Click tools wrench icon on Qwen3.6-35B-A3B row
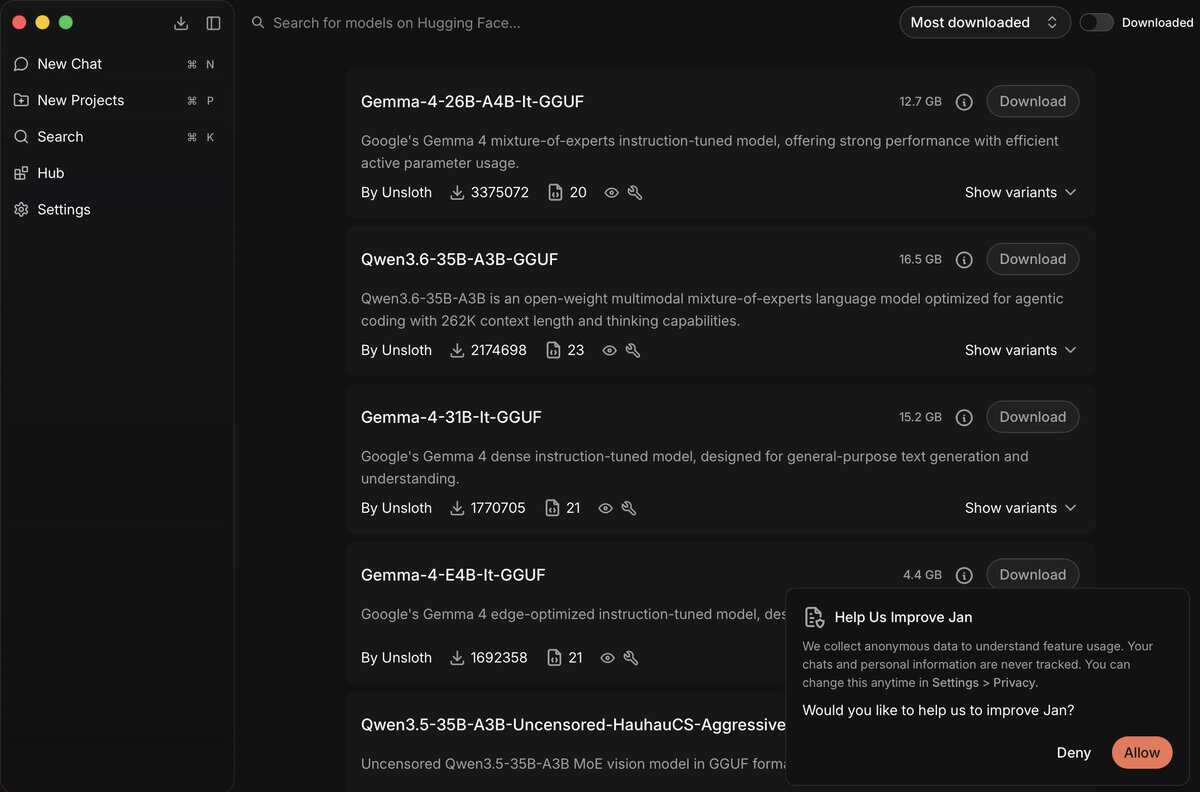The image size is (1200, 792). [632, 351]
